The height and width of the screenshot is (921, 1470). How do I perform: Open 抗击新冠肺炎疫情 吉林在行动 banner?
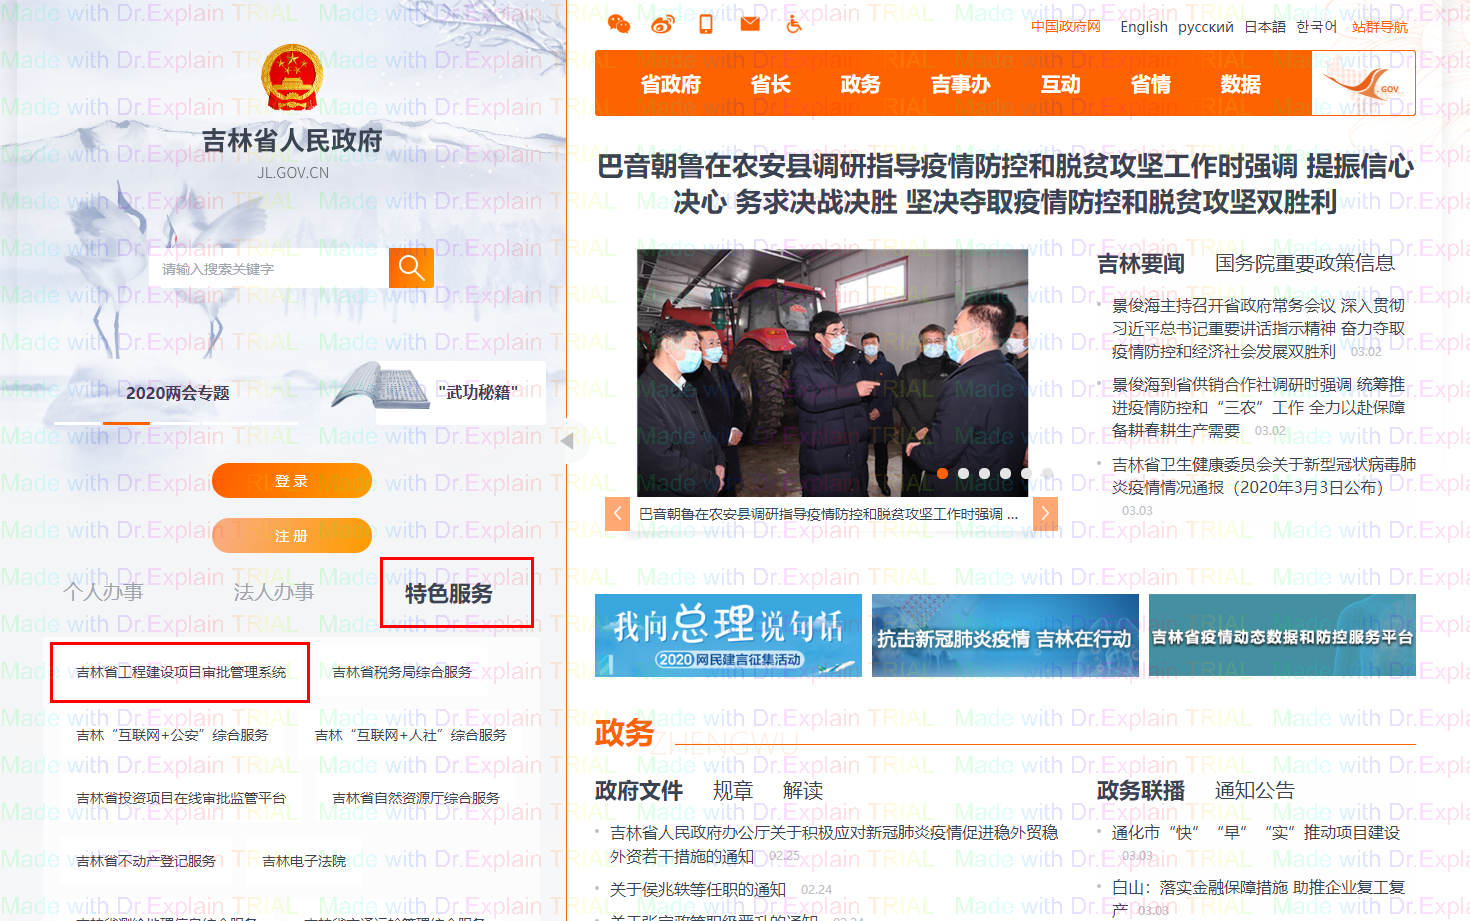1005,635
